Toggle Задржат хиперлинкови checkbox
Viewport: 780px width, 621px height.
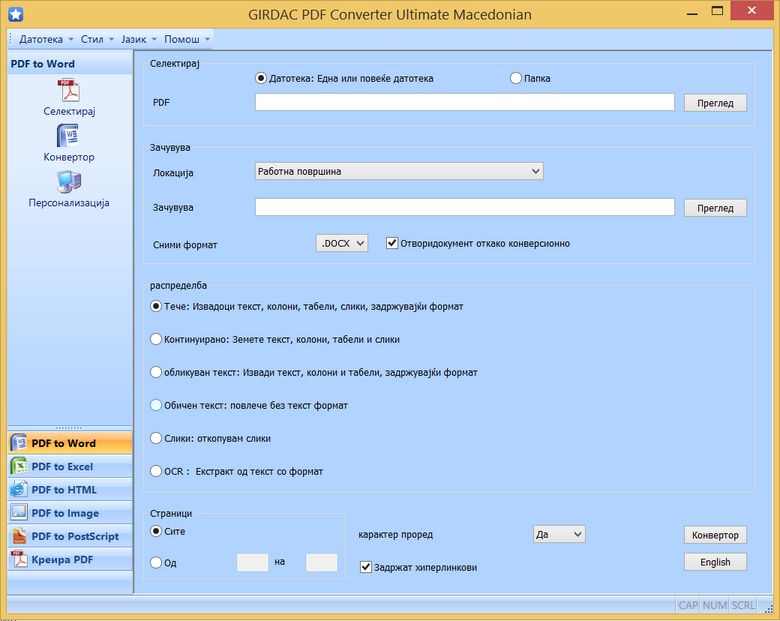(x=366, y=567)
